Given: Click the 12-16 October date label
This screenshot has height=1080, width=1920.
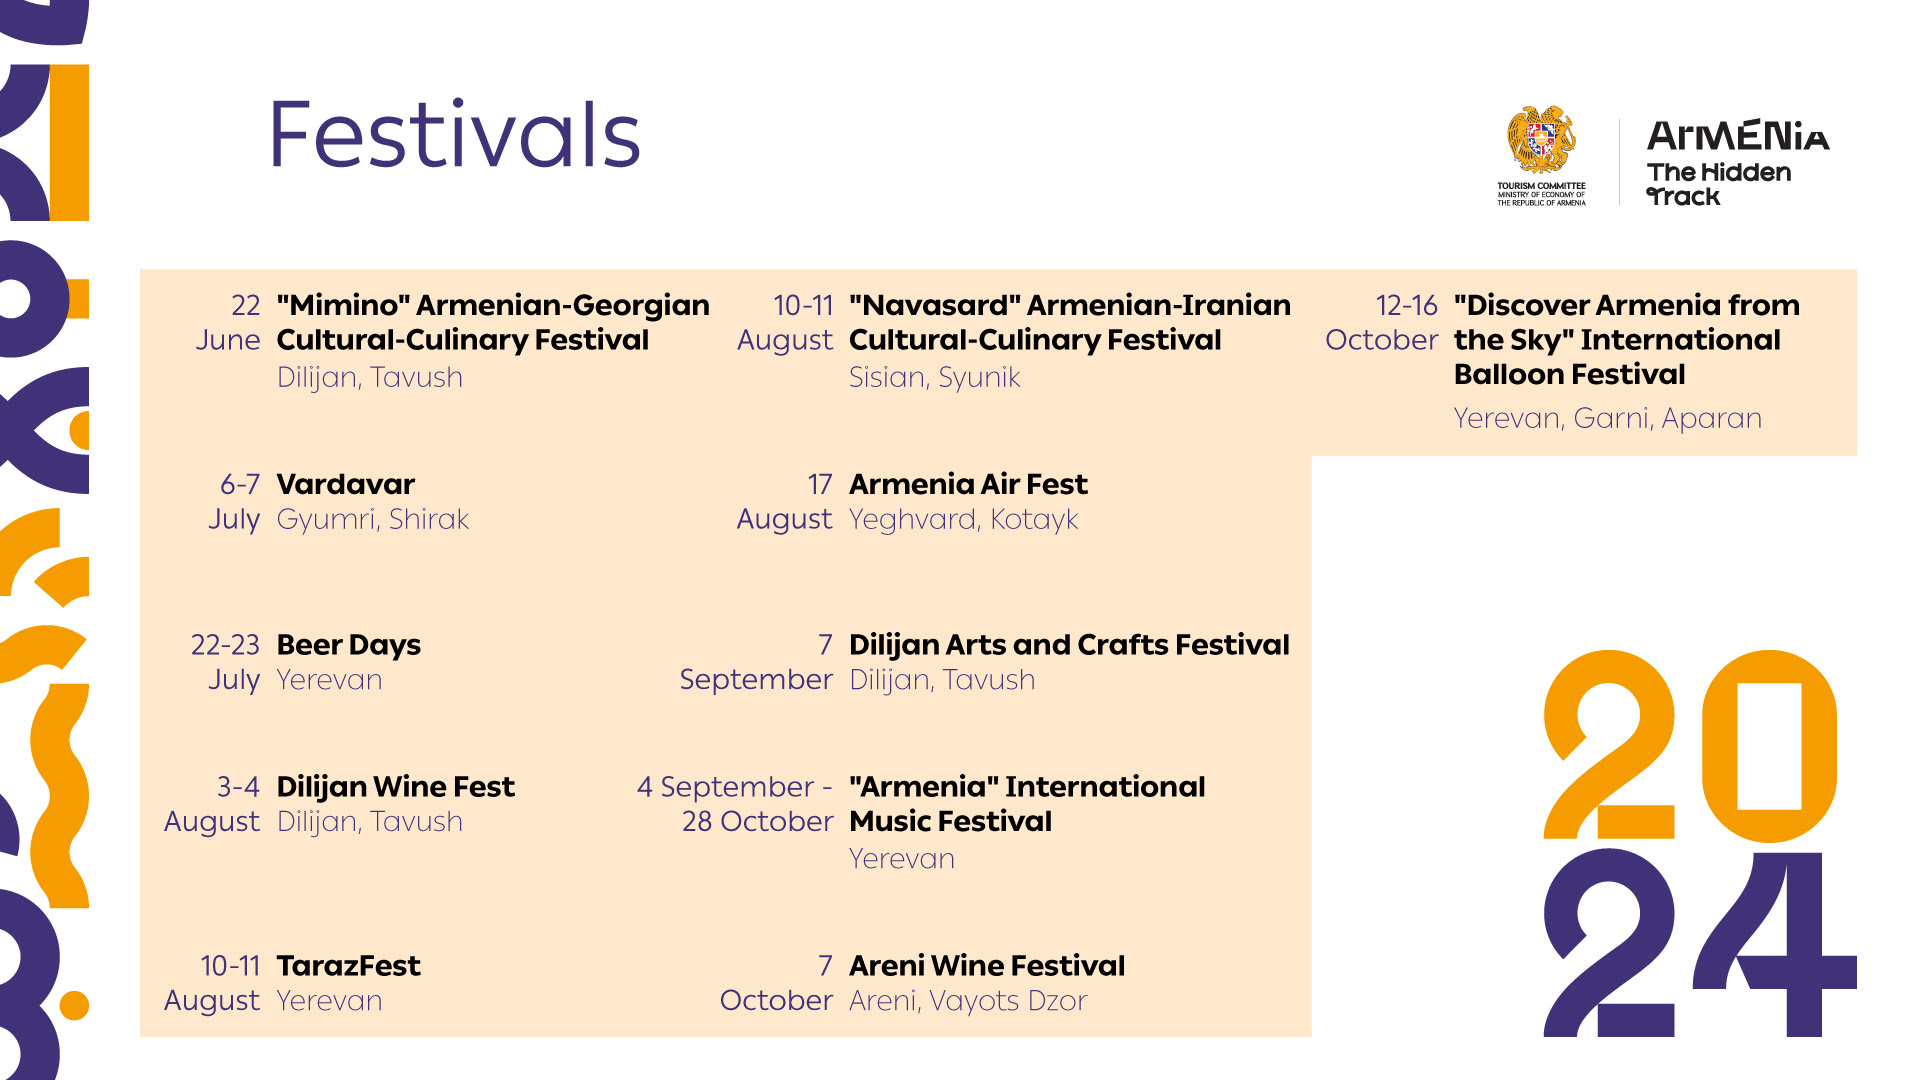Looking at the screenshot, I should [x=1381, y=322].
